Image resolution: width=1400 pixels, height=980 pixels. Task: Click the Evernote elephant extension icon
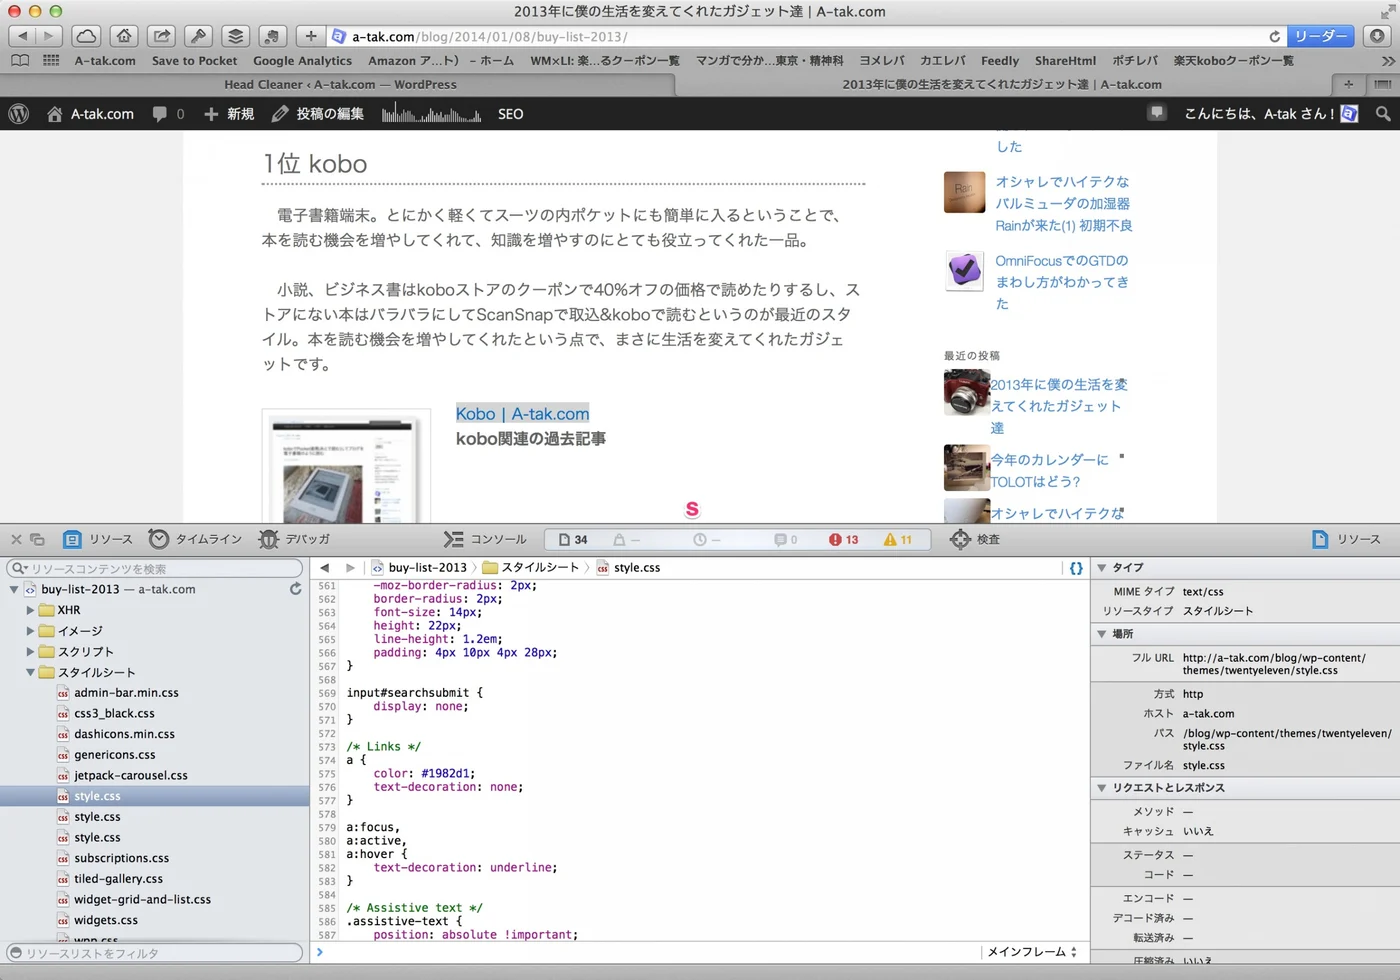272,36
